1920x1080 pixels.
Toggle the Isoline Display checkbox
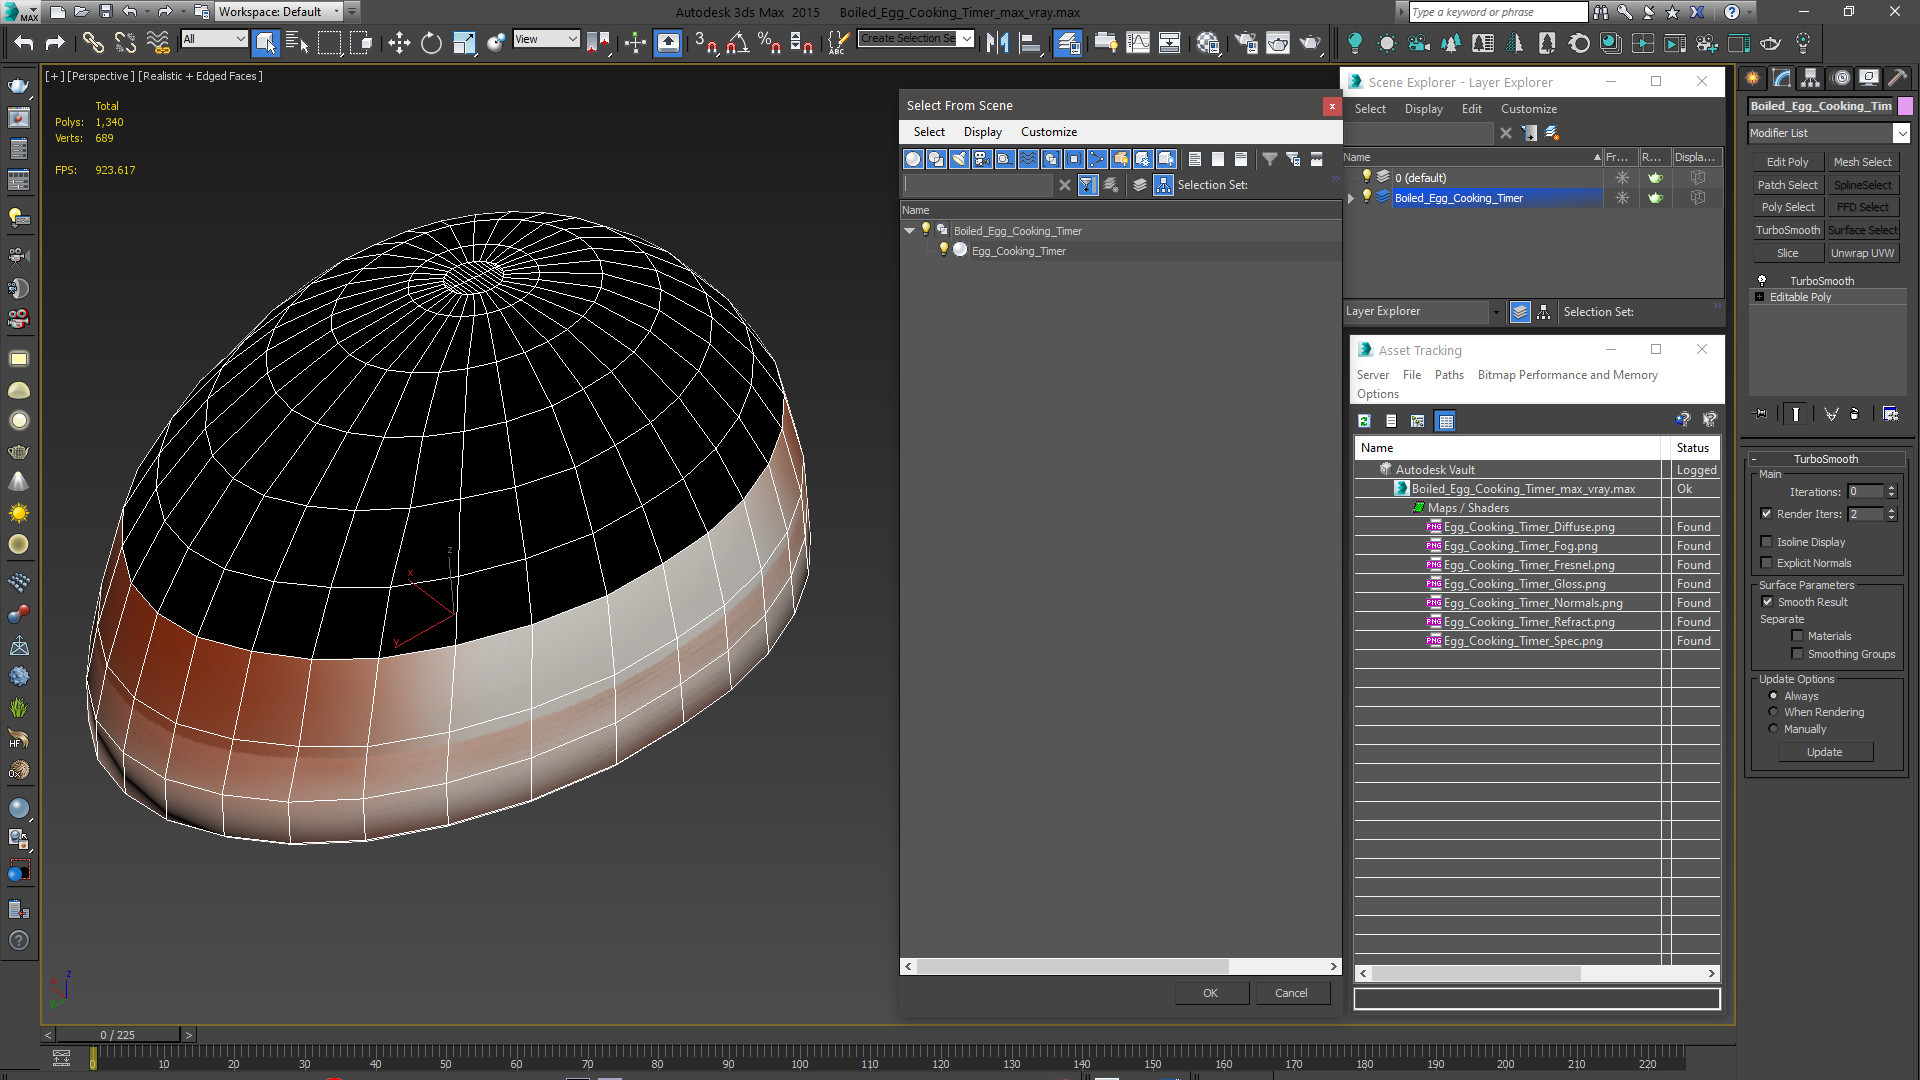tap(1766, 542)
